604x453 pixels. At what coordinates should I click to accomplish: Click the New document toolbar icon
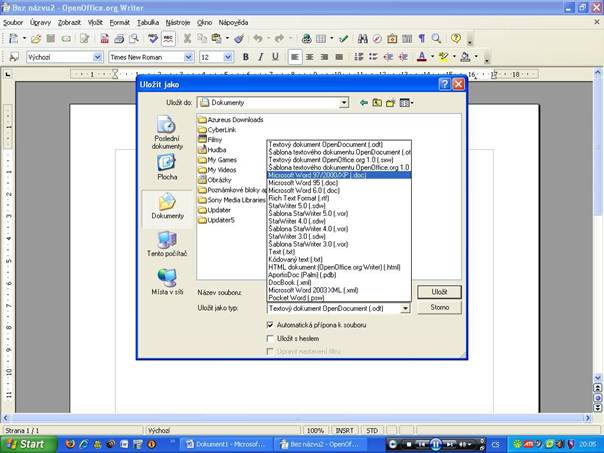pos(14,38)
